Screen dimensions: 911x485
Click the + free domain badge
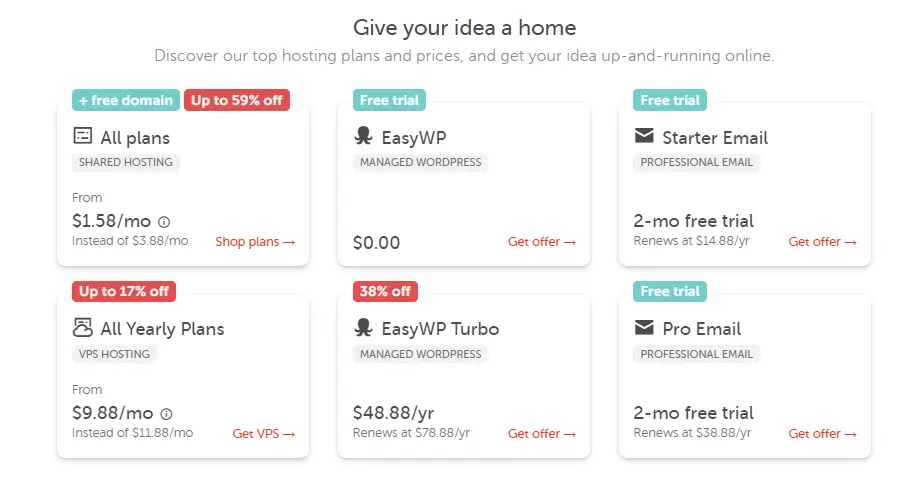coord(126,100)
